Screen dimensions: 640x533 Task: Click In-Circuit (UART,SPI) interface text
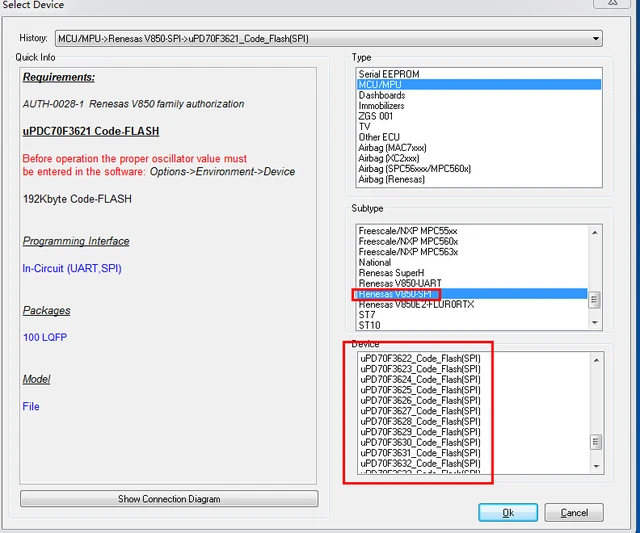pos(72,269)
